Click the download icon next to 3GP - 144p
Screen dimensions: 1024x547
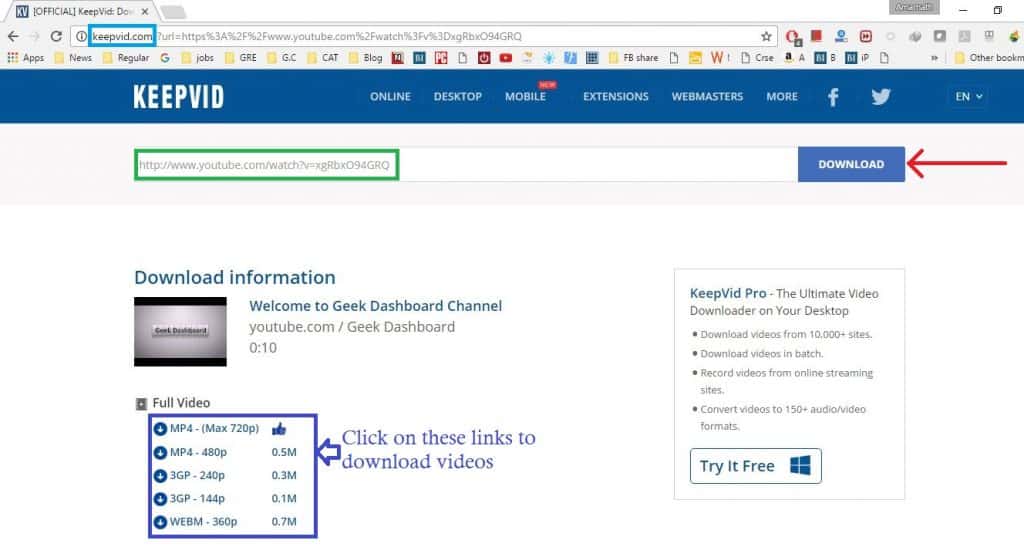click(160, 499)
